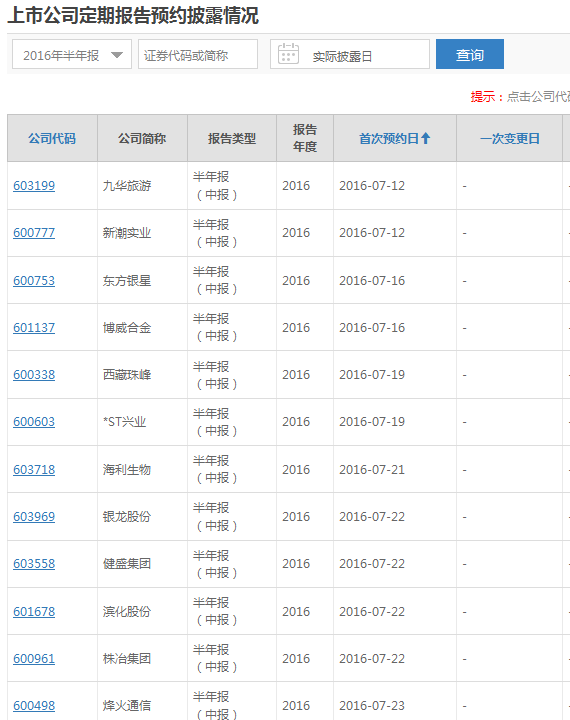Sort by 公司代码 column header
The image size is (570, 720).
[x=52, y=139]
